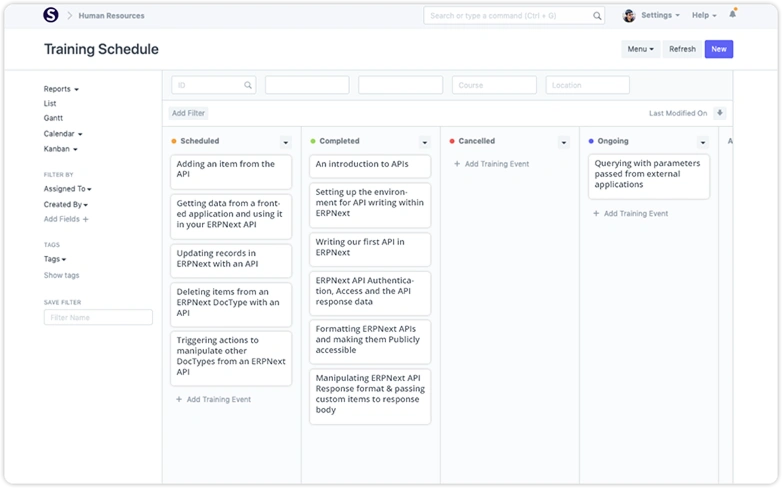Expand the Cancelled column options arrow
782x488 pixels.
pyautogui.click(x=563, y=142)
